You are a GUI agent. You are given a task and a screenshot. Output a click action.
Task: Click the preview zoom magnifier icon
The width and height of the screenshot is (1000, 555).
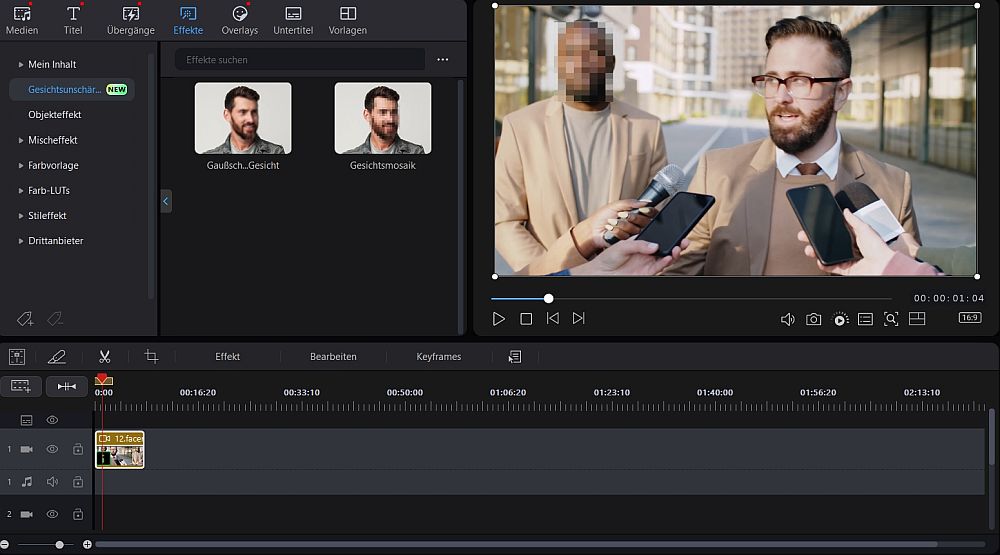click(x=891, y=319)
